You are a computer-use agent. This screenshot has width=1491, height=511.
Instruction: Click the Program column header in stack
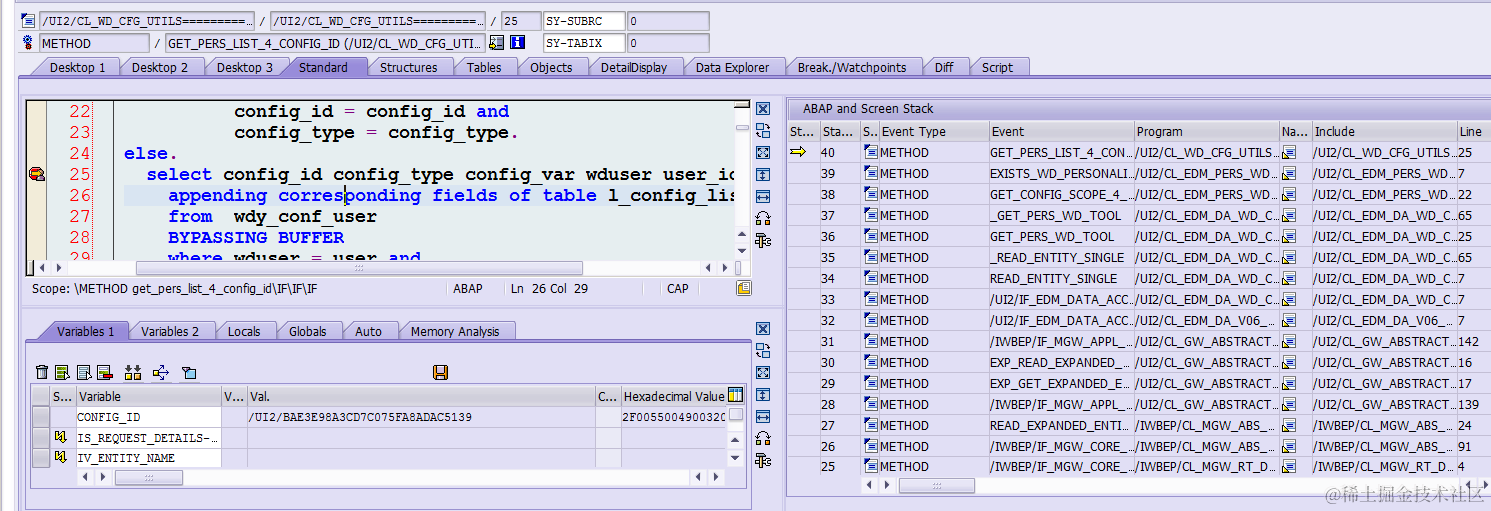pos(1206,131)
